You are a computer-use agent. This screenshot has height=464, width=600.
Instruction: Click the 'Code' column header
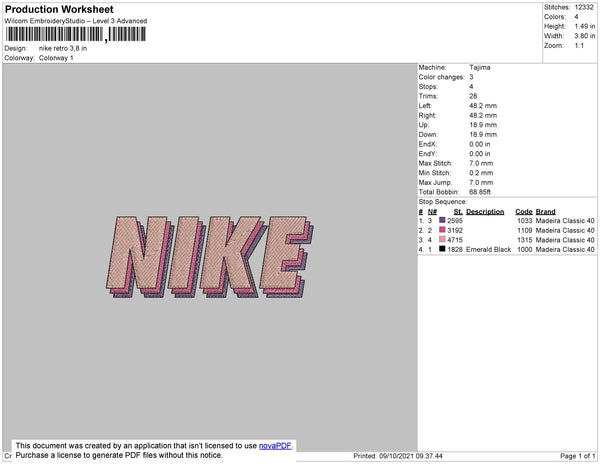524,212
